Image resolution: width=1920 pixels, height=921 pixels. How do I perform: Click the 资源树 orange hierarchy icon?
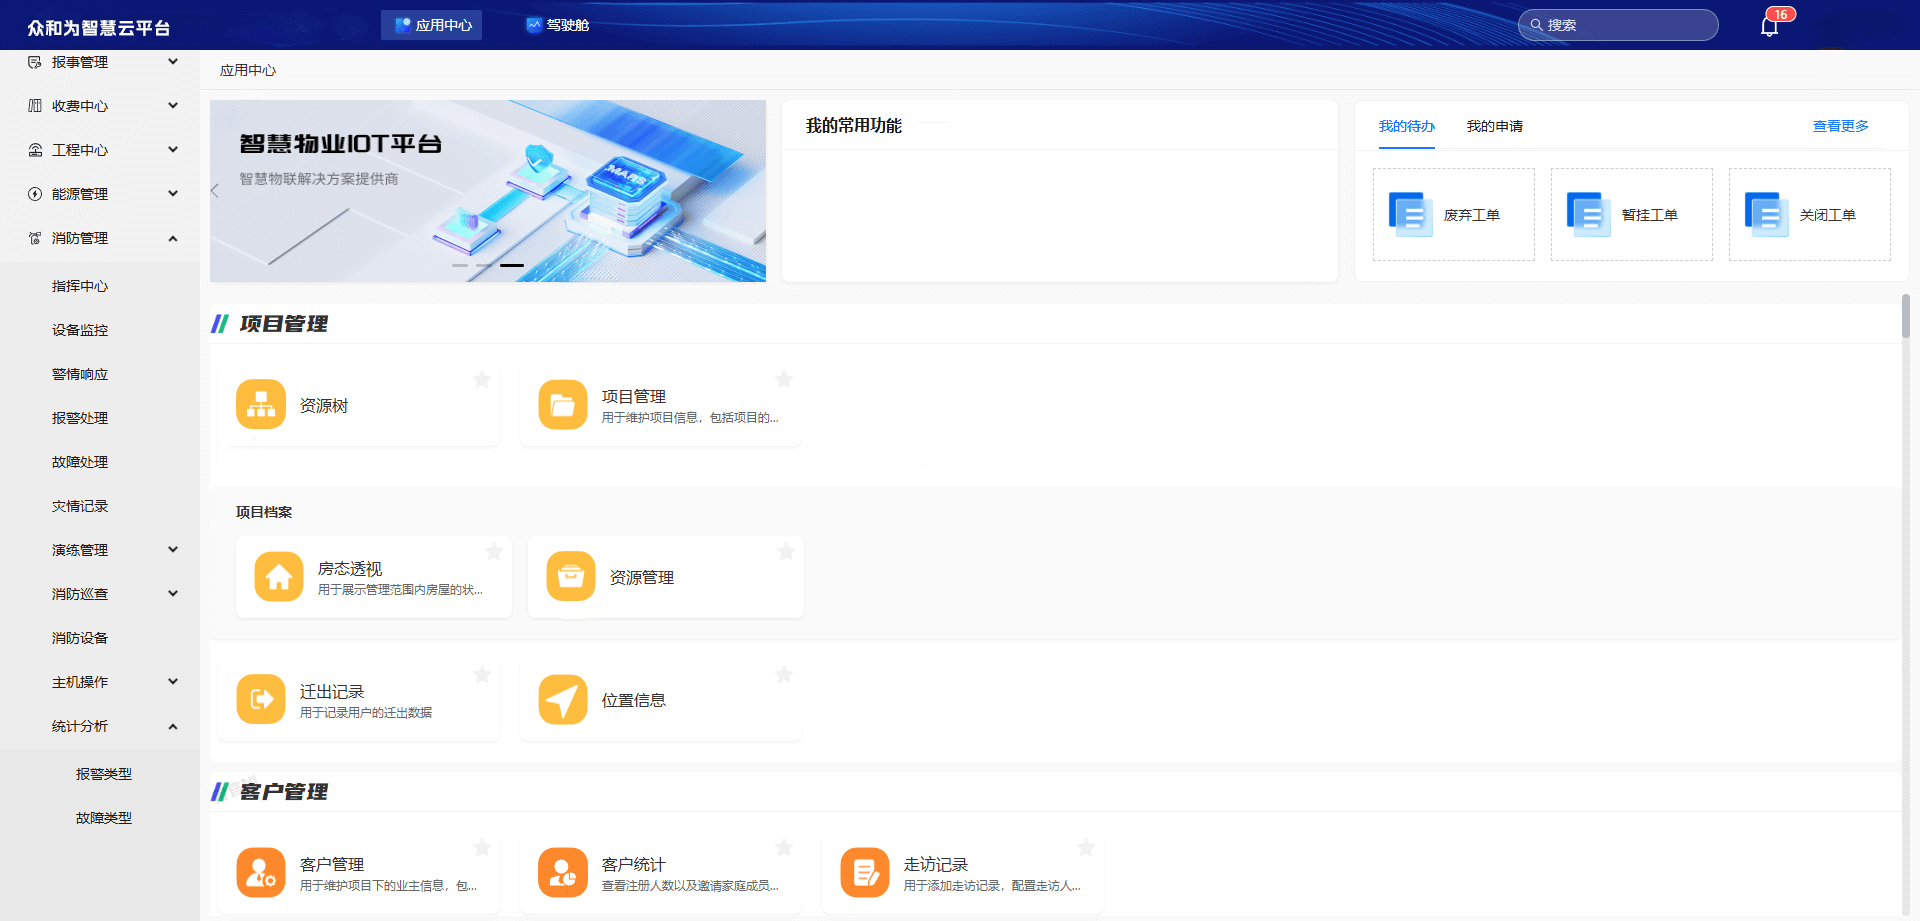point(261,405)
